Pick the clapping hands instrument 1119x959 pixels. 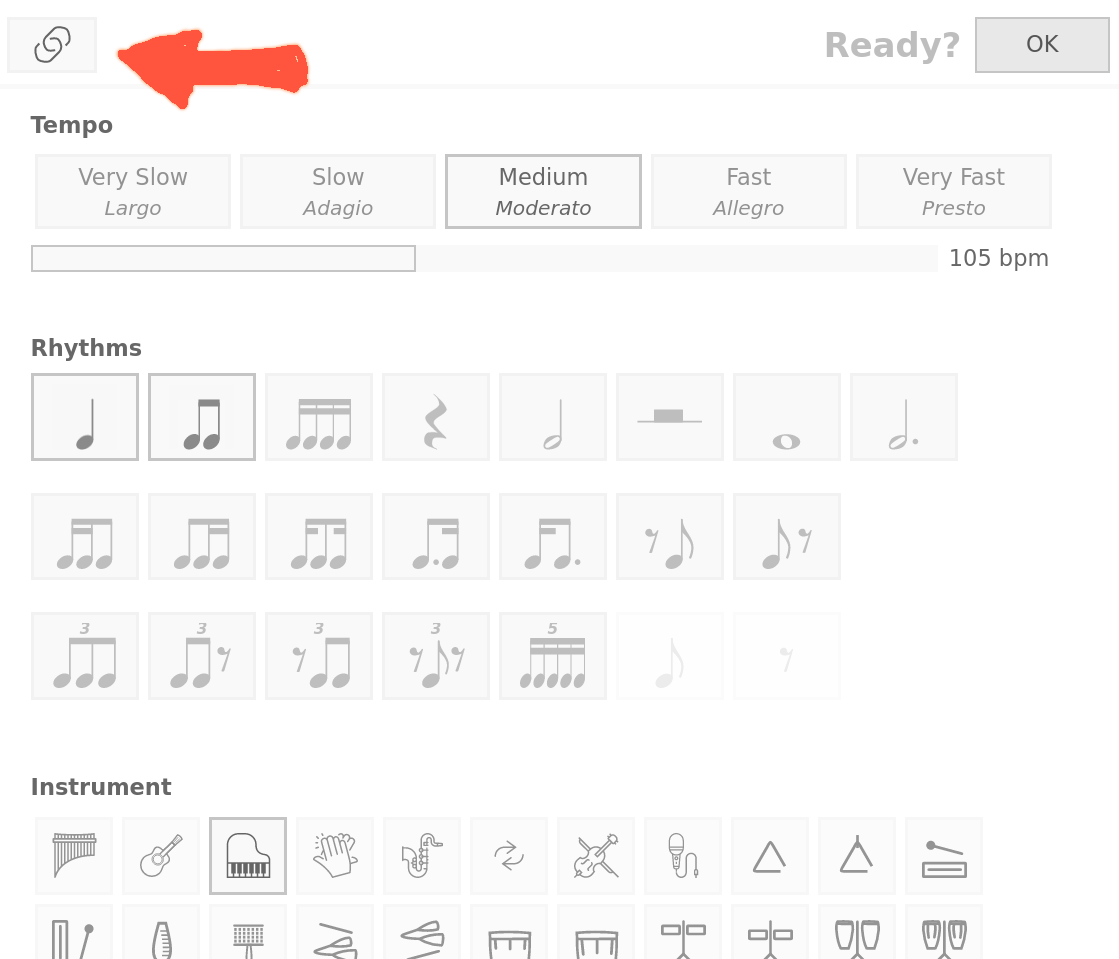335,856
